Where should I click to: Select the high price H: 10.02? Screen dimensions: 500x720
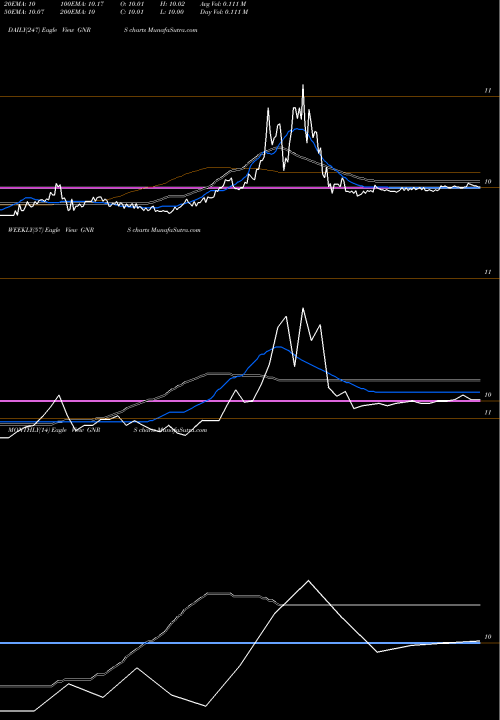[x=174, y=4]
